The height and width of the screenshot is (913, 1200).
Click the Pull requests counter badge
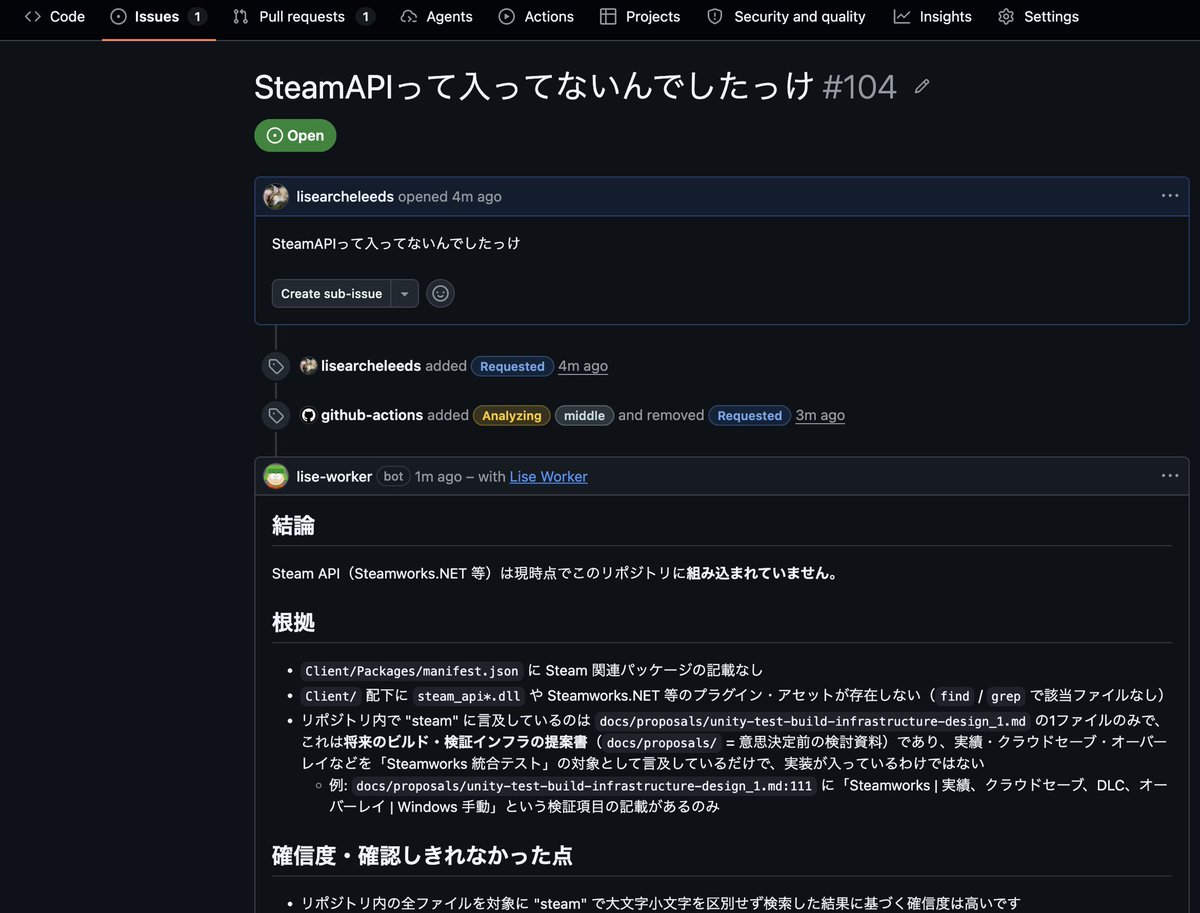(365, 17)
